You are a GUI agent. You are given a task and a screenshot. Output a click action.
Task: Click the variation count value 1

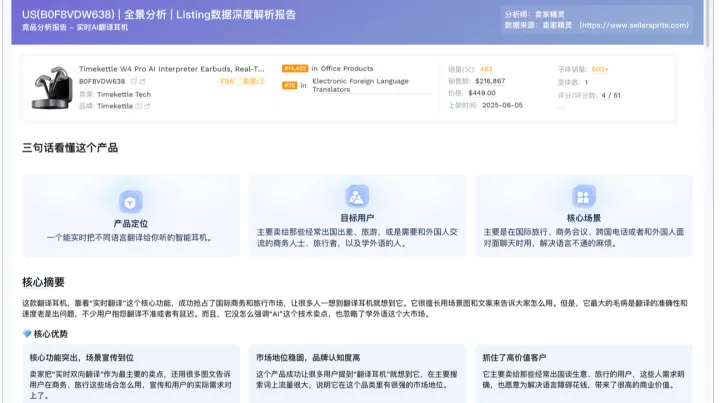(x=586, y=83)
